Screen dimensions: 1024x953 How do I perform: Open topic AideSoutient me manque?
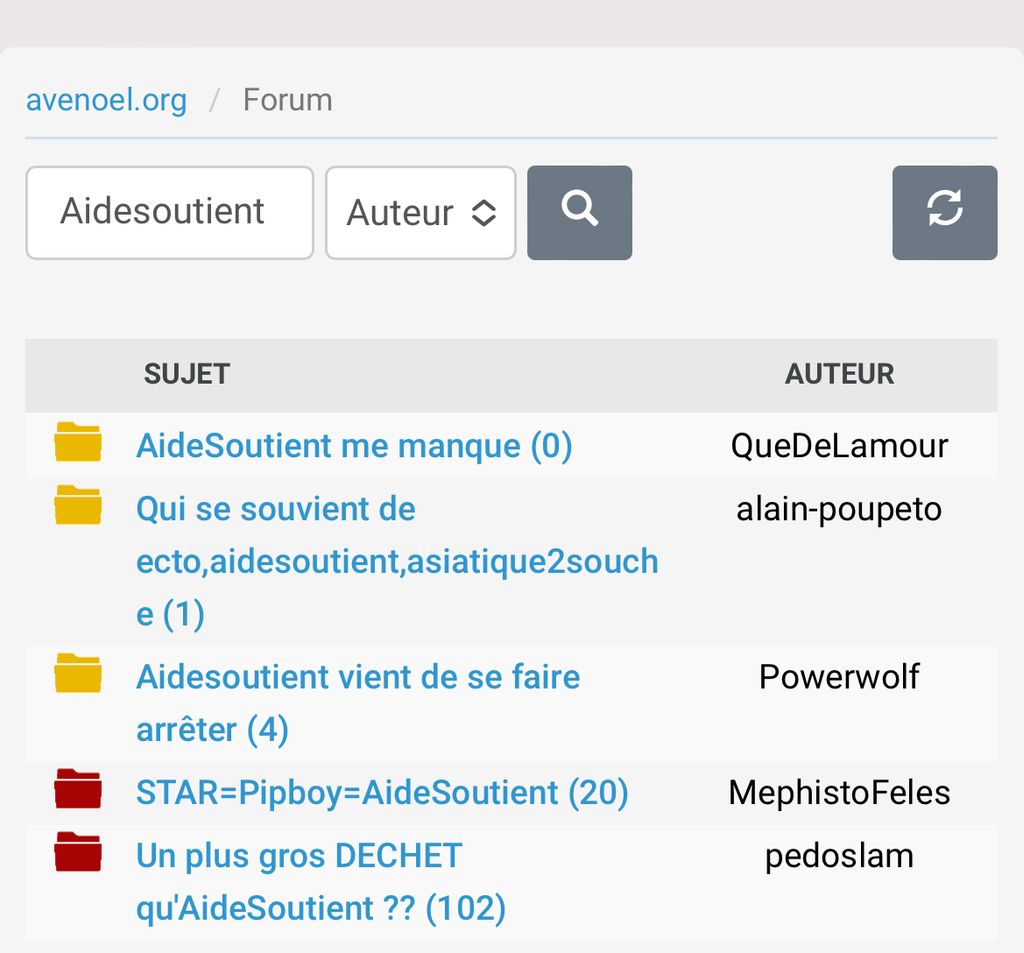pos(353,446)
